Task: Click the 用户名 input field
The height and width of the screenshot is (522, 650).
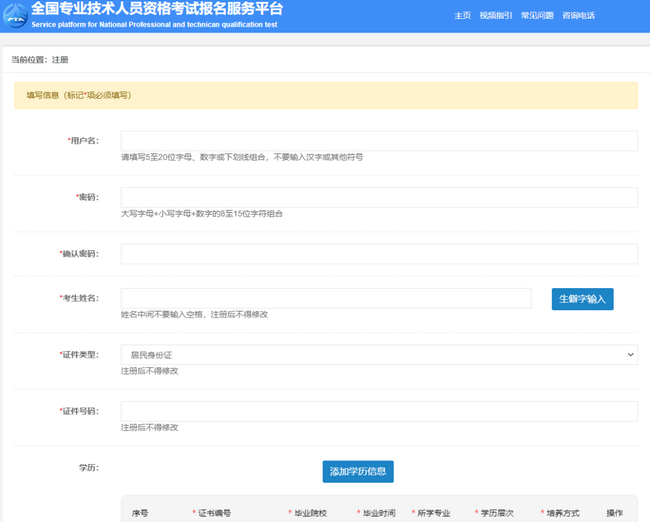Action: point(379,141)
